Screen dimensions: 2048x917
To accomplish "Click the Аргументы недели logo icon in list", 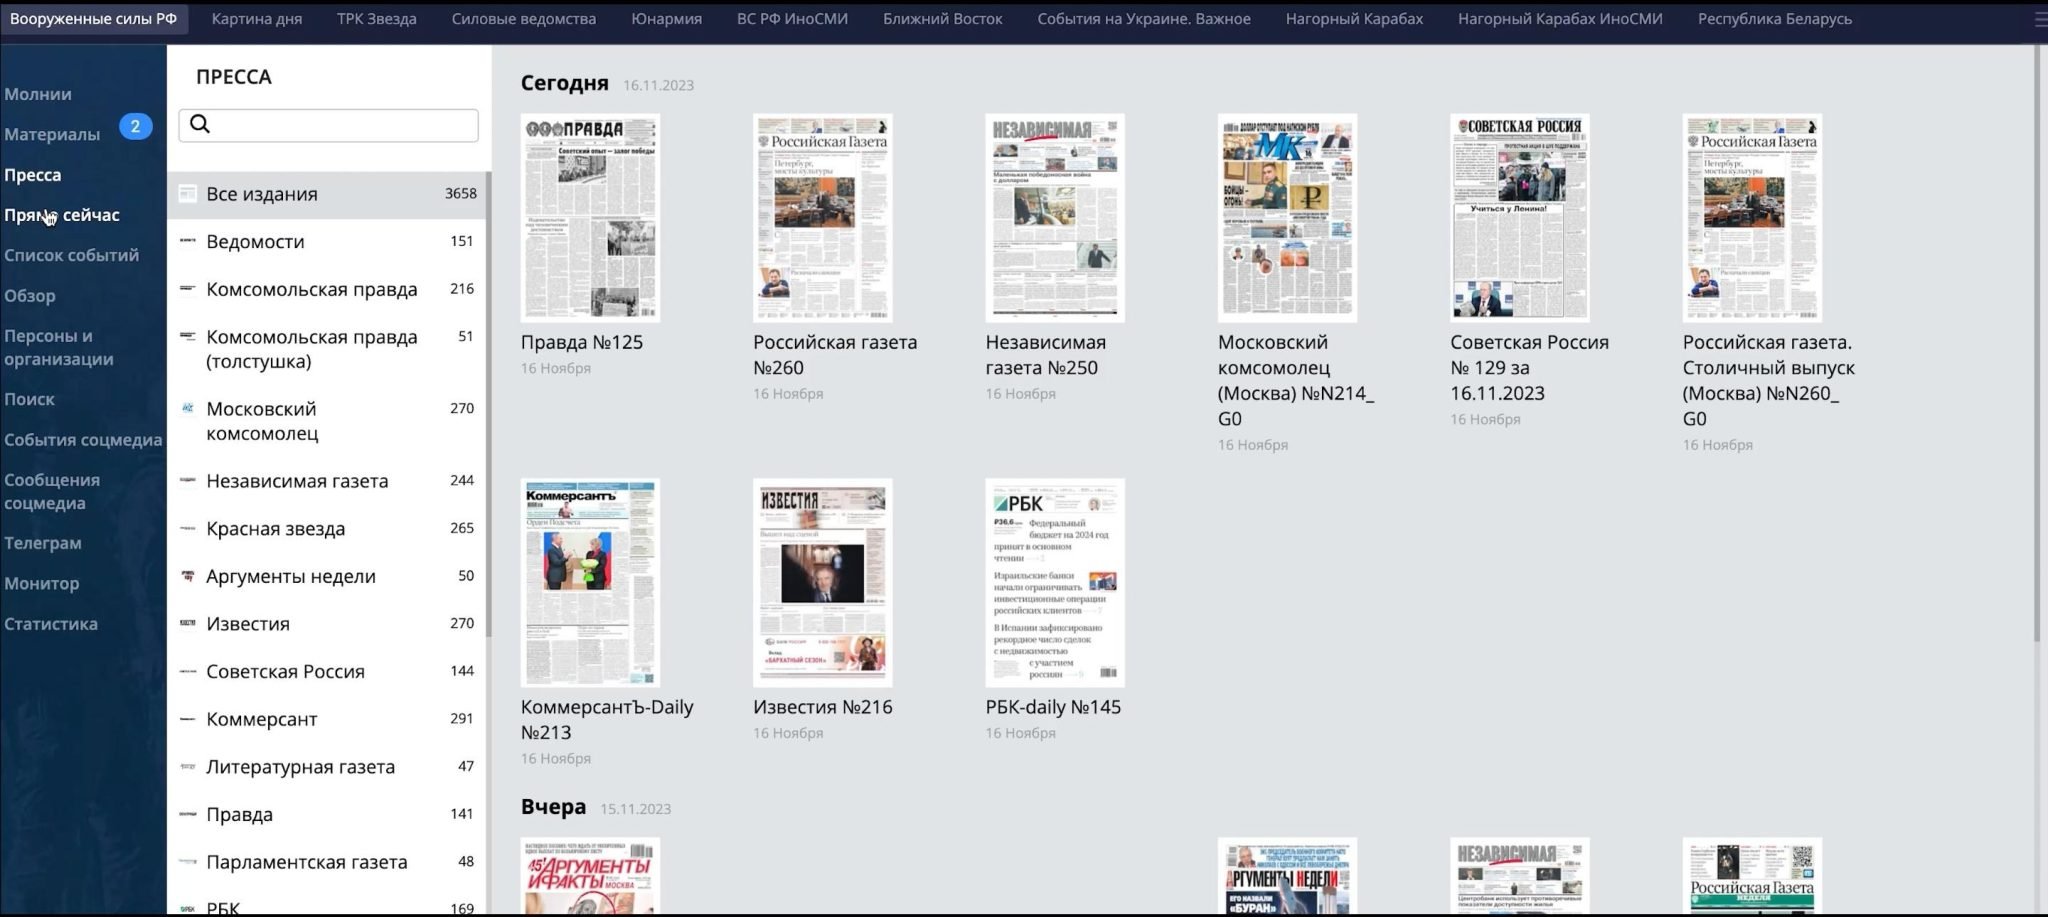I will [187, 576].
